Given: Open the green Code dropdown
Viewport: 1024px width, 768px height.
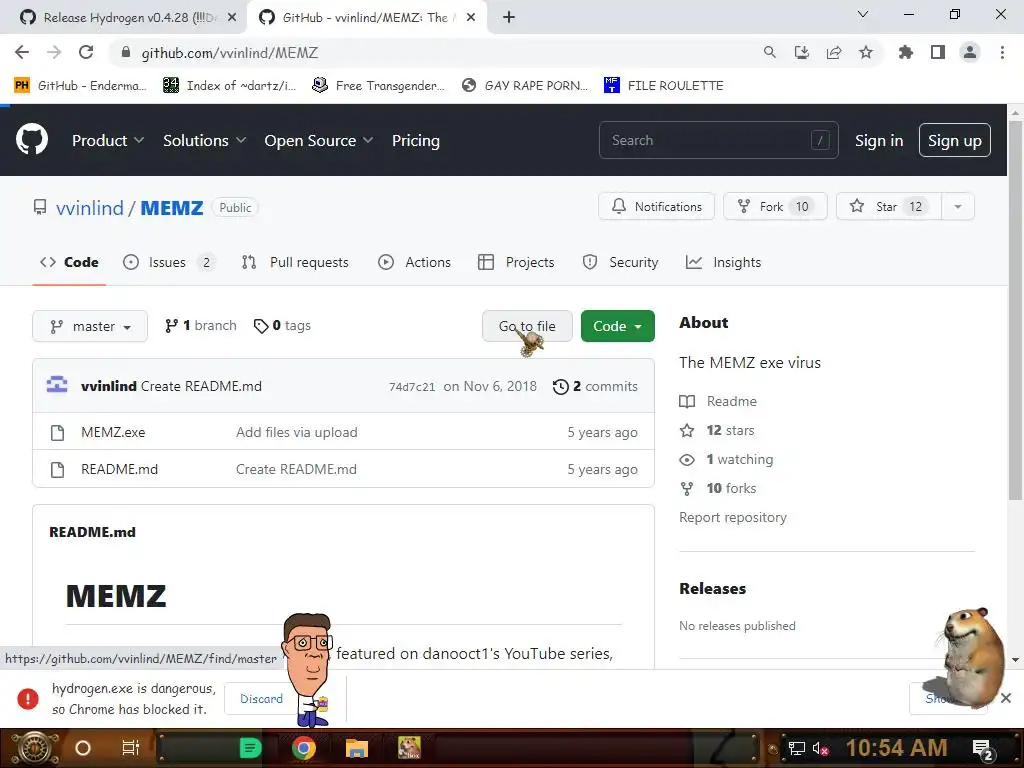Looking at the screenshot, I should [617, 326].
